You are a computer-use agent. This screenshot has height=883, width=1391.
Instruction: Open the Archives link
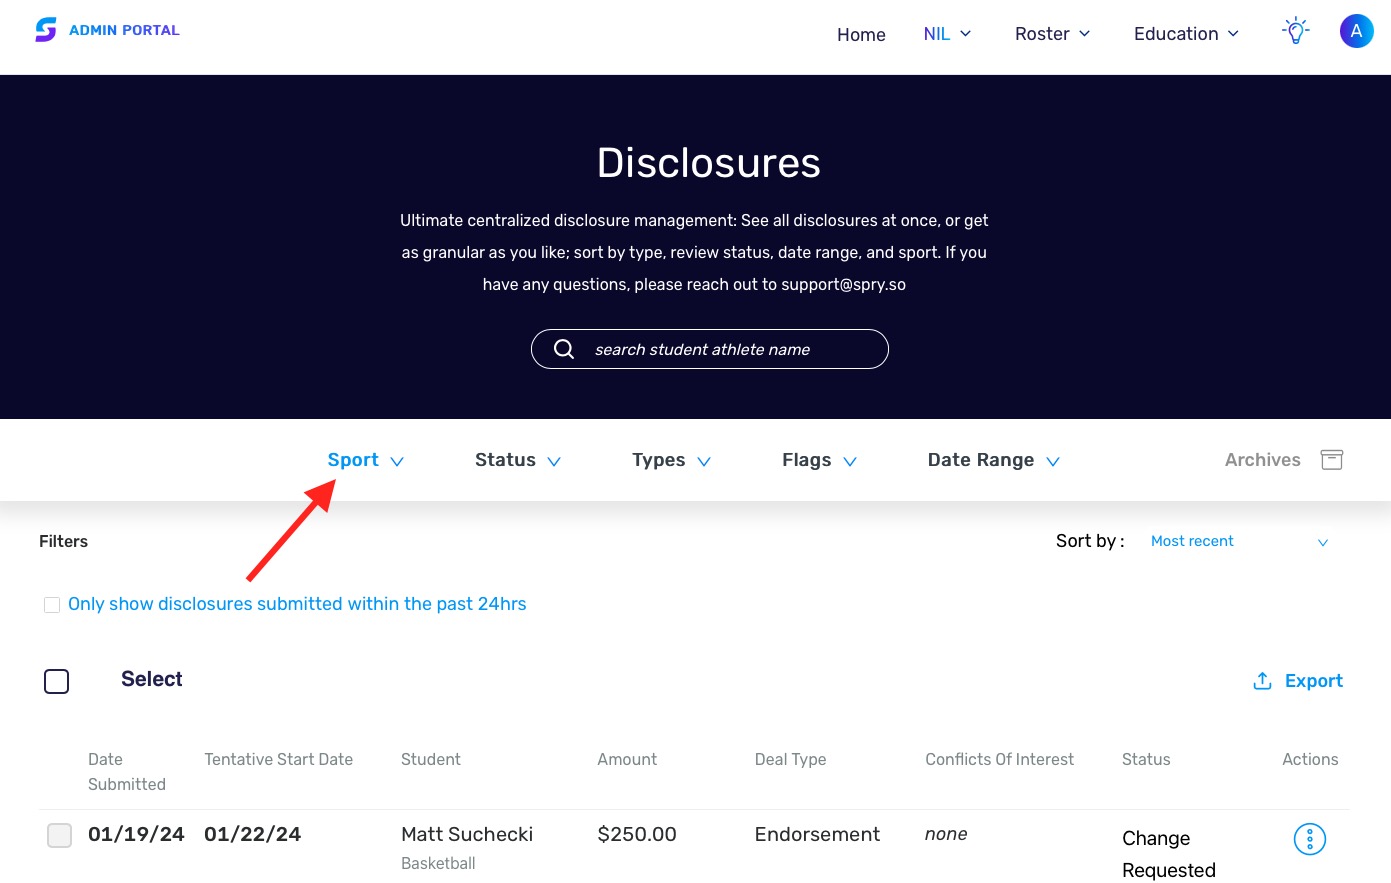coord(1262,460)
